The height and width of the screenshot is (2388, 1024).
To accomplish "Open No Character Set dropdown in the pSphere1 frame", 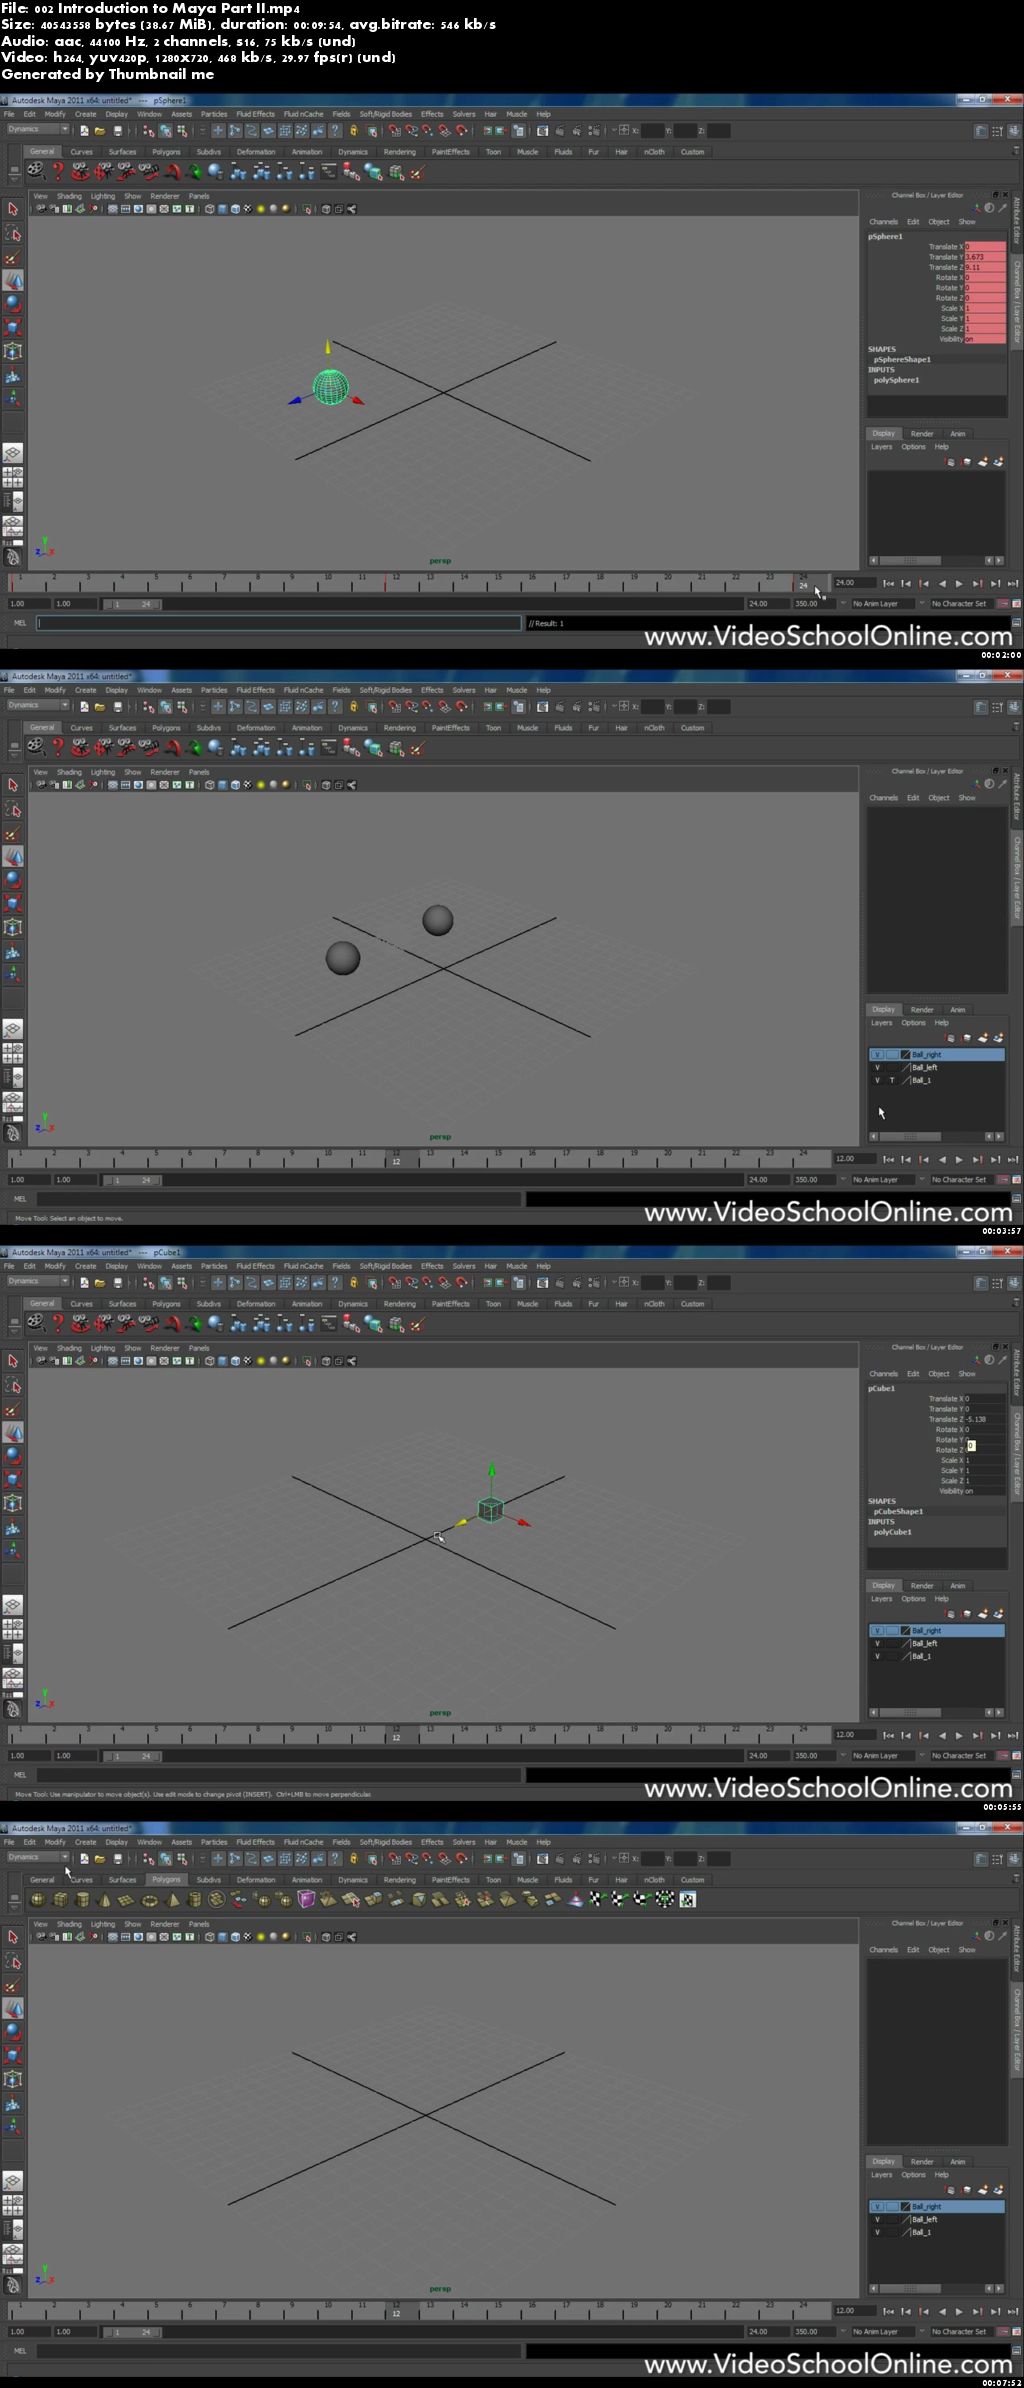I will pyautogui.click(x=959, y=604).
